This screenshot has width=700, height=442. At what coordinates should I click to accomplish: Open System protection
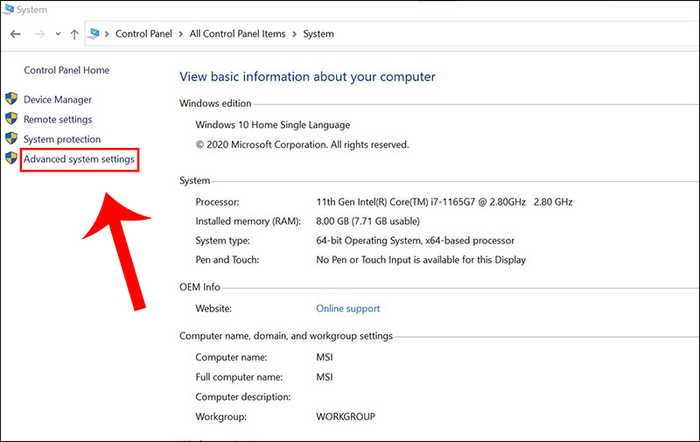point(62,139)
